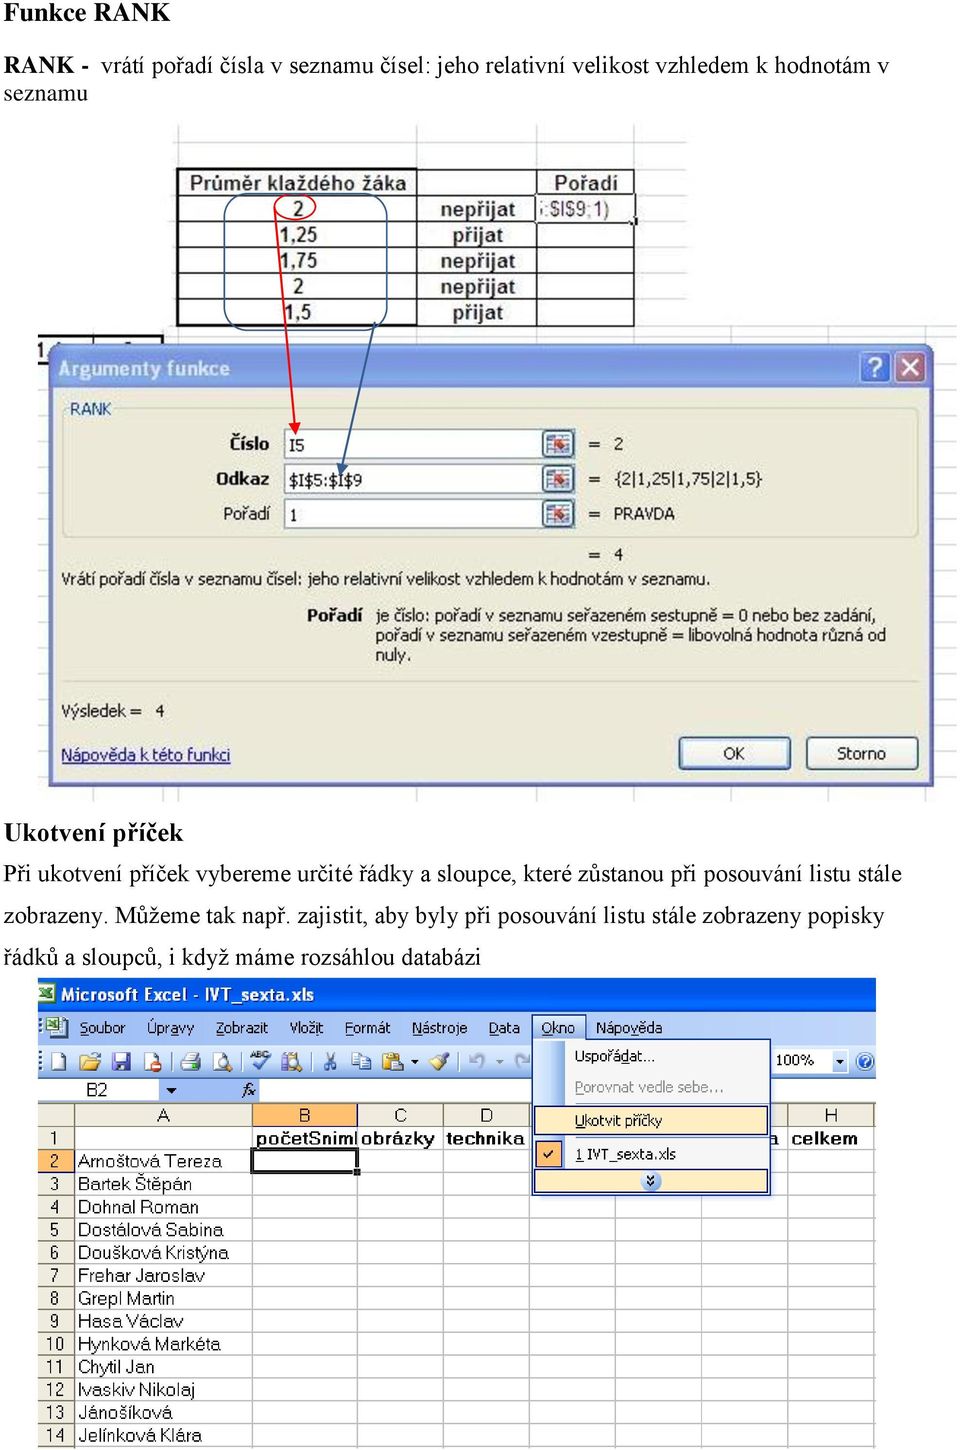Image resolution: width=960 pixels, height=1450 pixels.
Task: Click the New workbook icon in Excel toolbar
Action: pyautogui.click(x=58, y=1061)
